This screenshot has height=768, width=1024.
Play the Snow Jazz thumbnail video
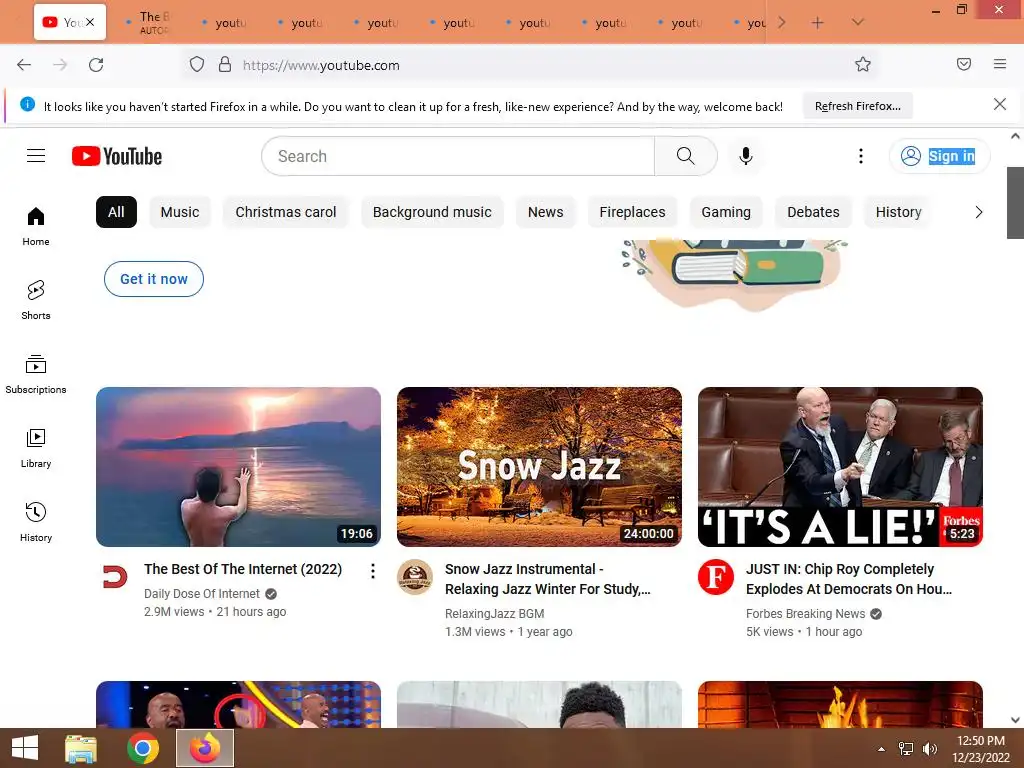pyautogui.click(x=539, y=467)
